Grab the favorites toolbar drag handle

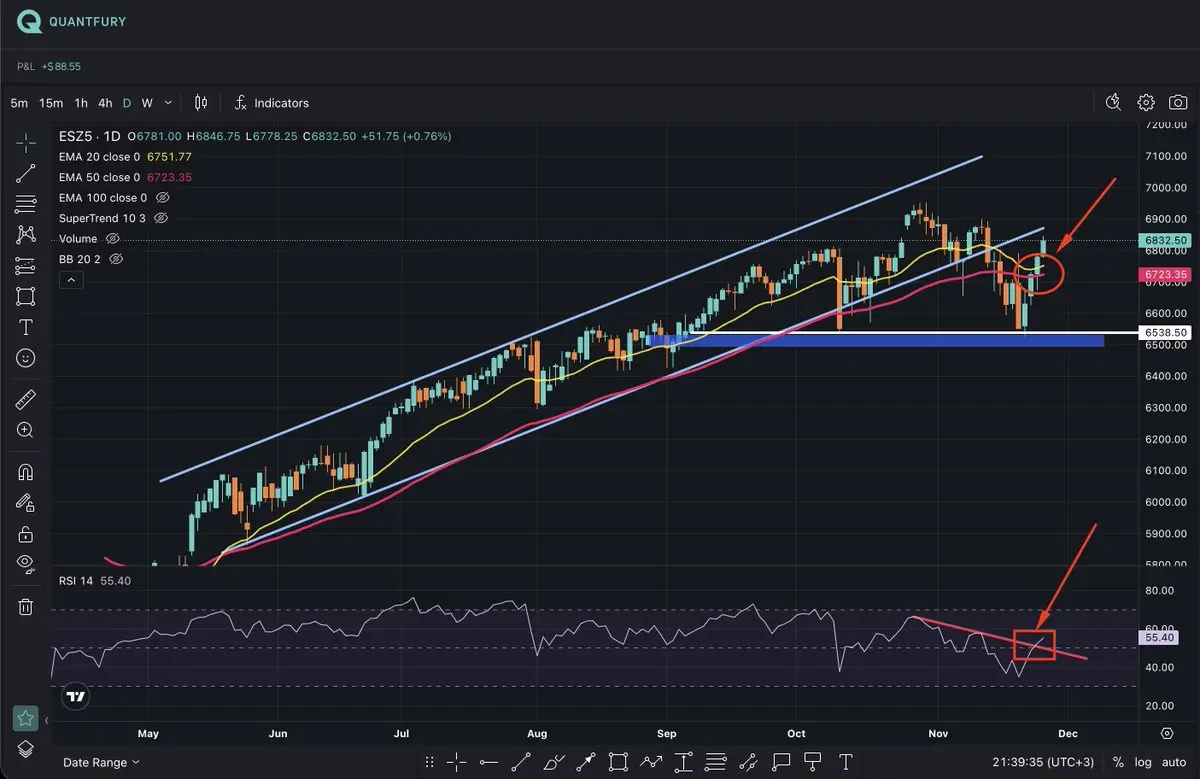pyautogui.click(x=431, y=761)
